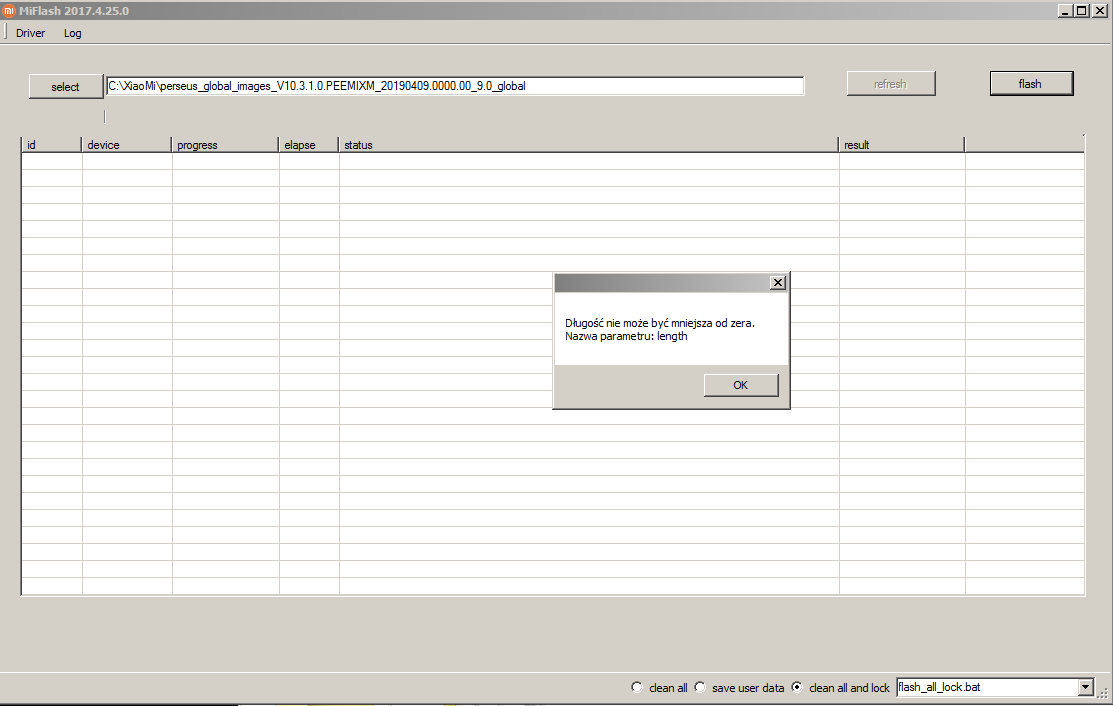
Task: Close the error dialog with X button
Action: coord(777,283)
